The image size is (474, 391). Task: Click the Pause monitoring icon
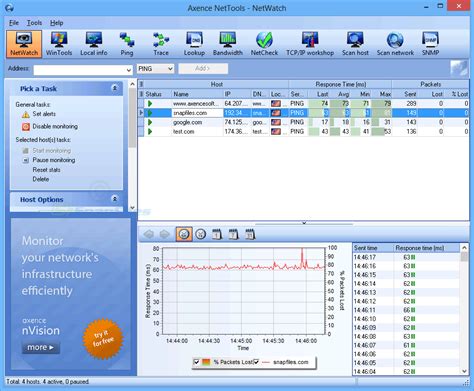coord(26,160)
